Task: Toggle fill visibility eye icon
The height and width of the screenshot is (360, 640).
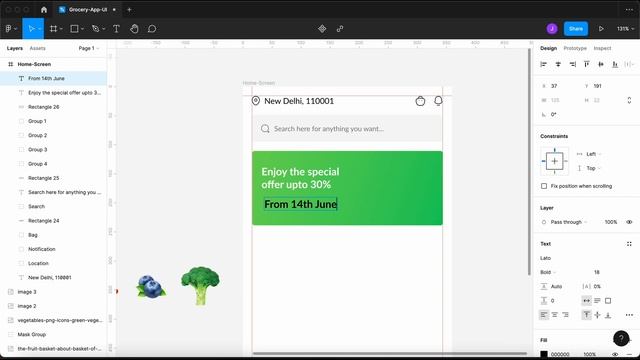Action: tap(615, 354)
